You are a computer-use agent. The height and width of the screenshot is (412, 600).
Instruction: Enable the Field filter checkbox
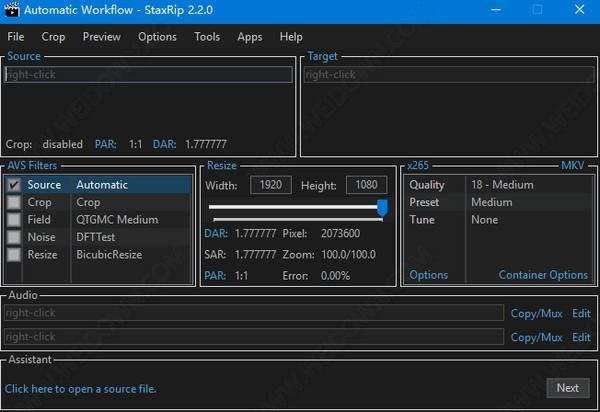14,220
